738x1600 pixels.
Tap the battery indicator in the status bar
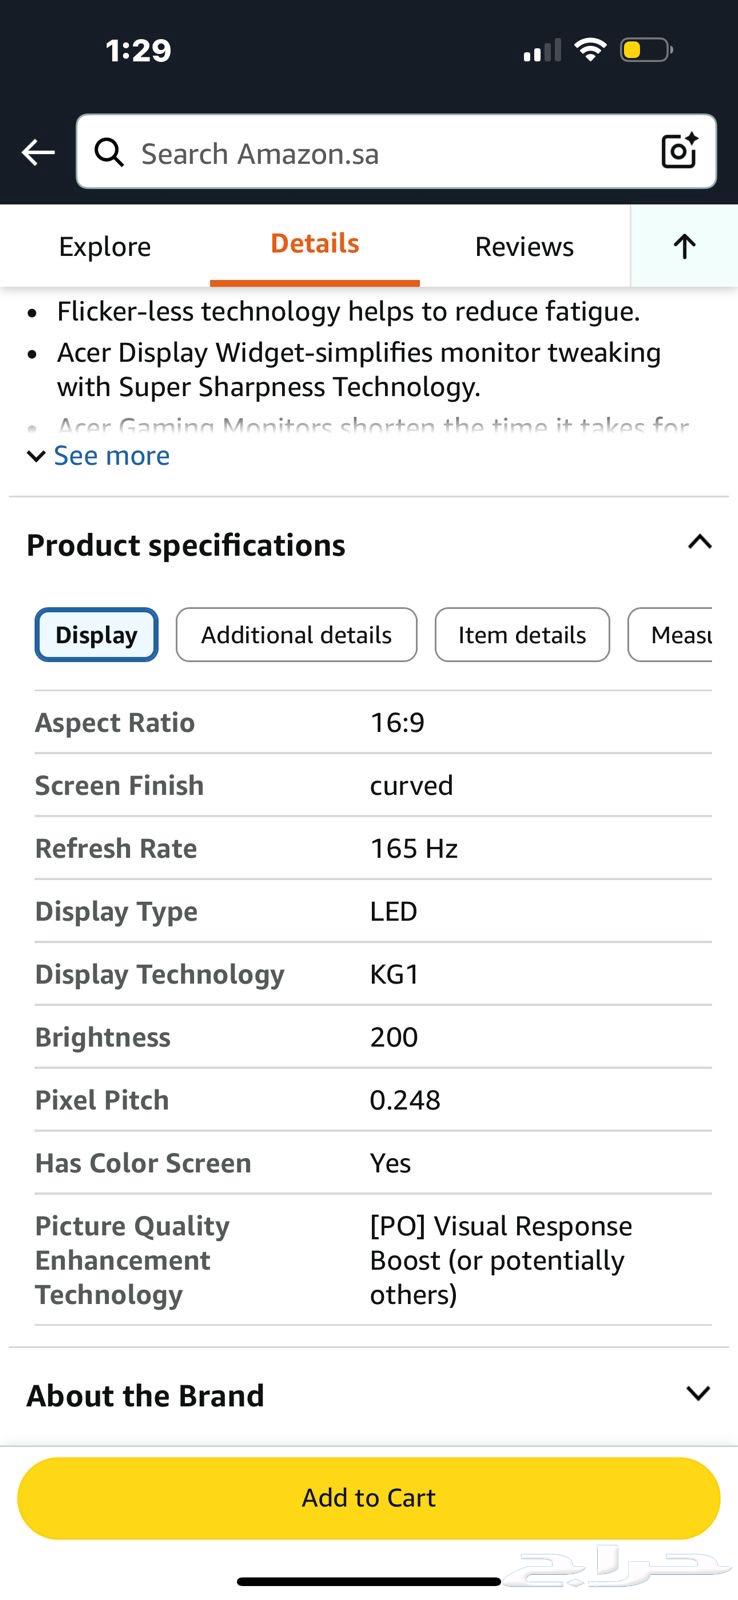[x=644, y=49]
